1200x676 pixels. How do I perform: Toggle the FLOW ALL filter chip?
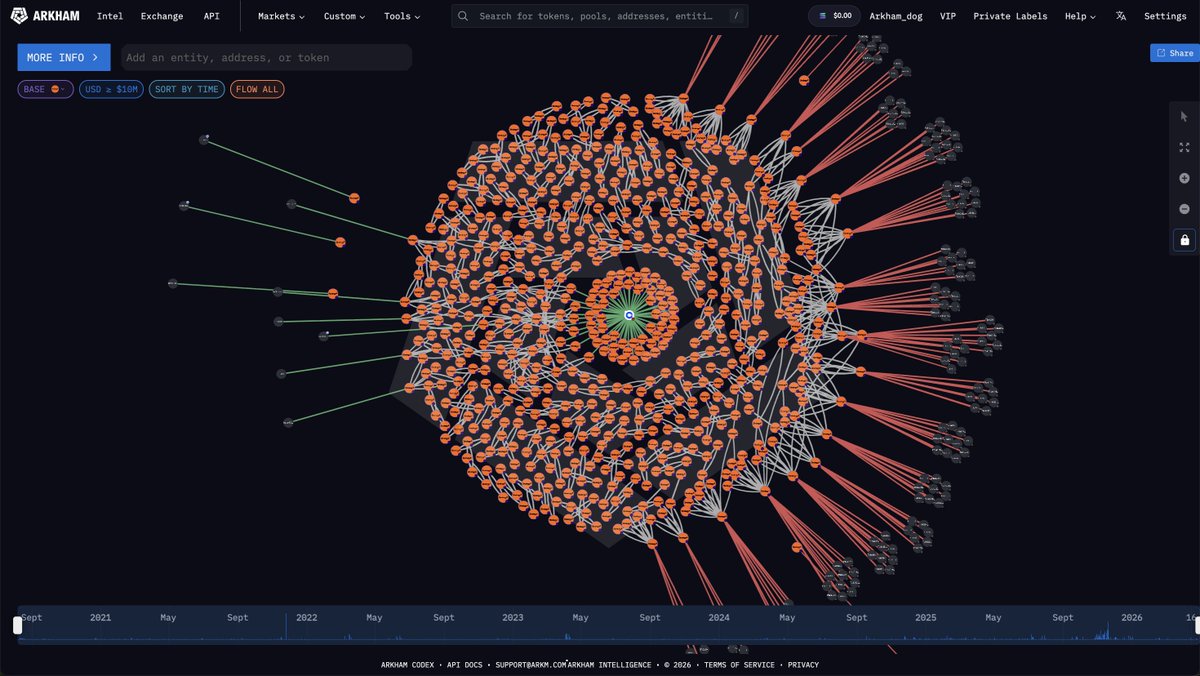257,88
